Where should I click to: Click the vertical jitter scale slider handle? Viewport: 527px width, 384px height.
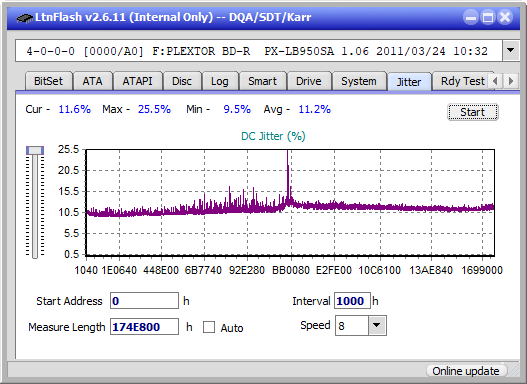tap(35, 150)
